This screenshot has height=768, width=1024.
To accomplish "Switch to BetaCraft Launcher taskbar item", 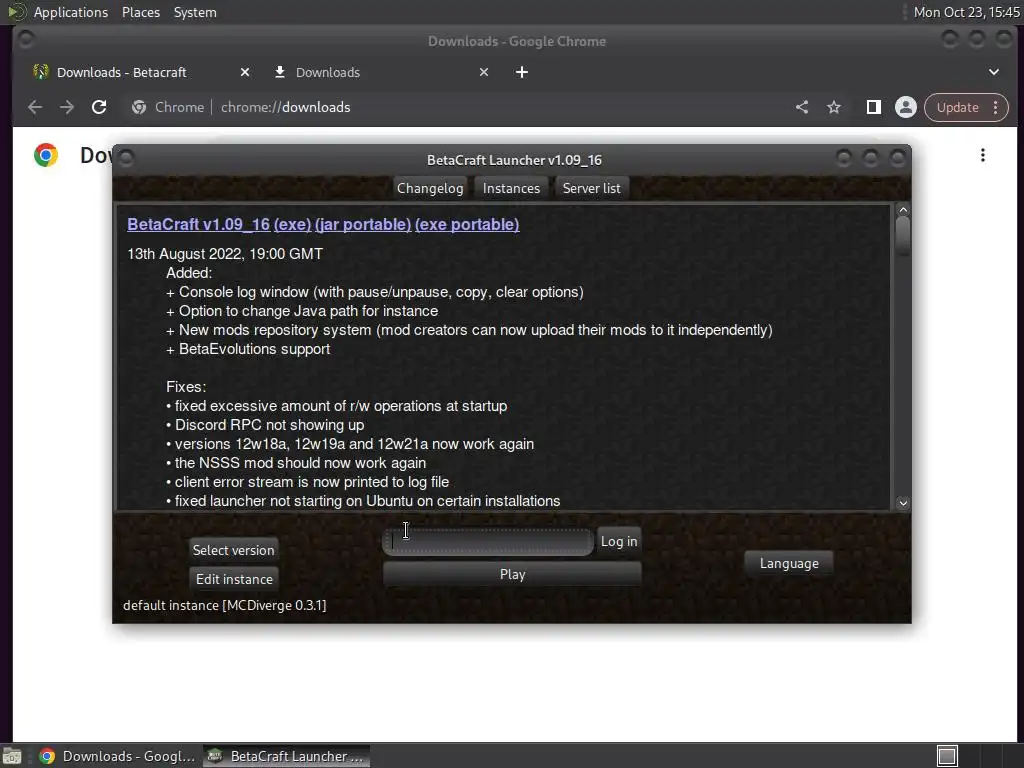I will 286,756.
